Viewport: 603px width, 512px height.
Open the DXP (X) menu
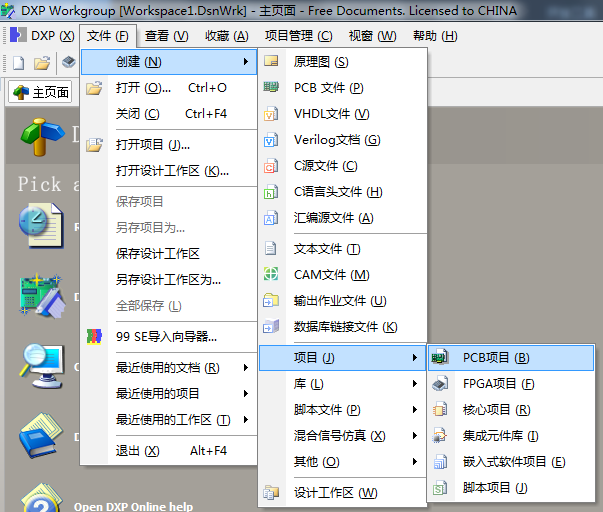[x=42, y=36]
